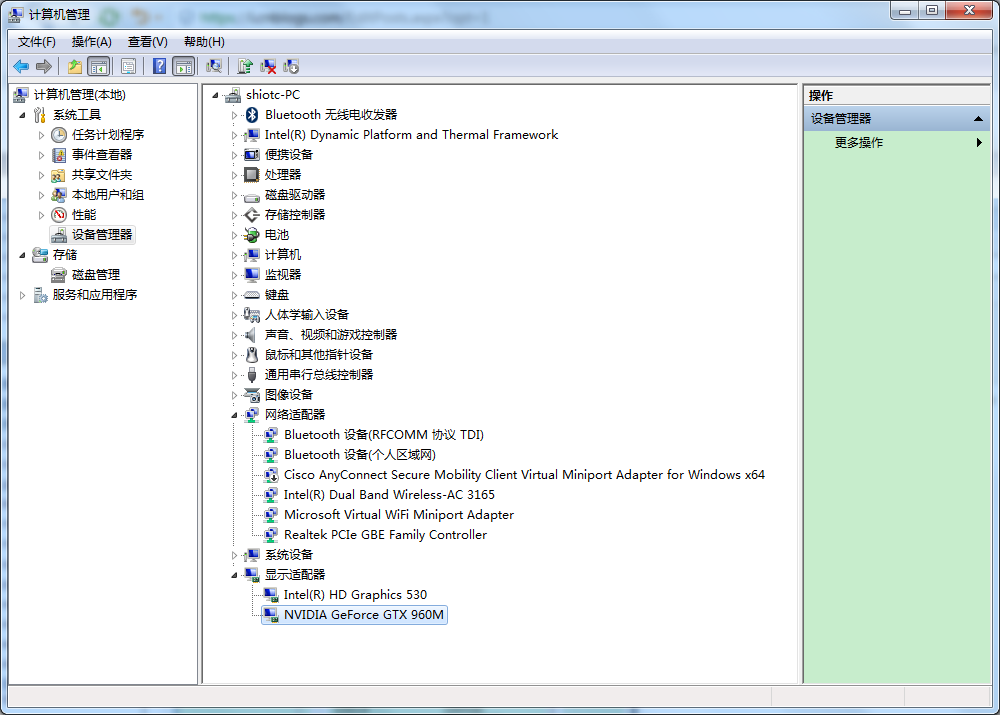
Task: Expand the 性能 node arrow
Action: click(x=41, y=215)
